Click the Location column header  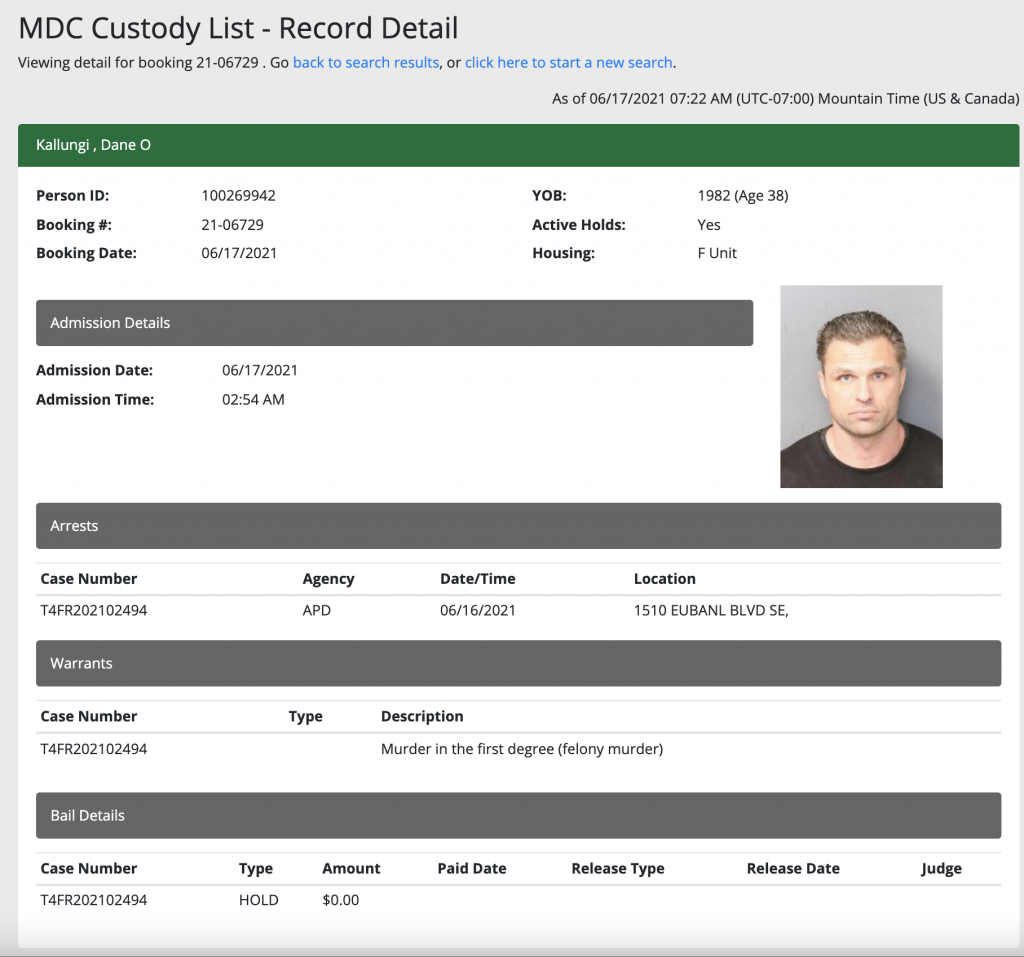coord(664,579)
